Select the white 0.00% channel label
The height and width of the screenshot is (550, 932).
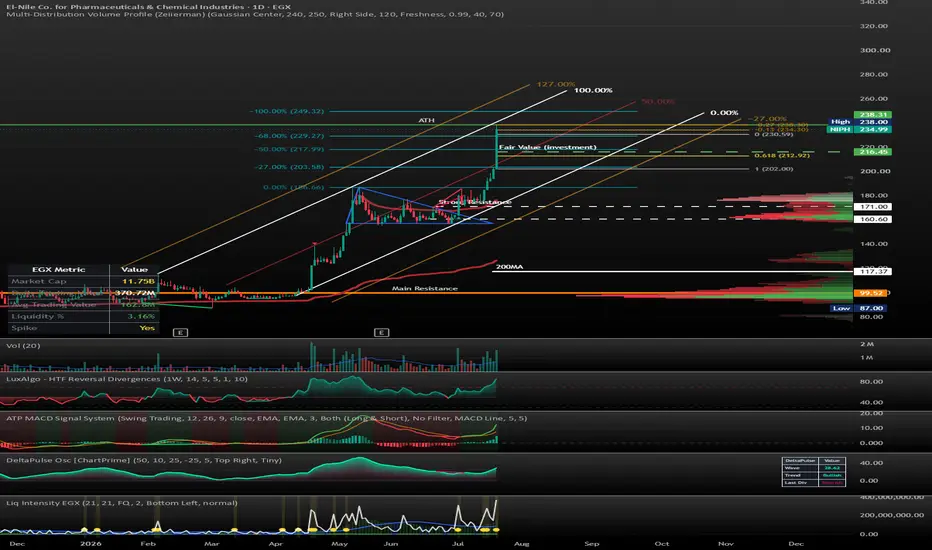pyautogui.click(x=724, y=112)
